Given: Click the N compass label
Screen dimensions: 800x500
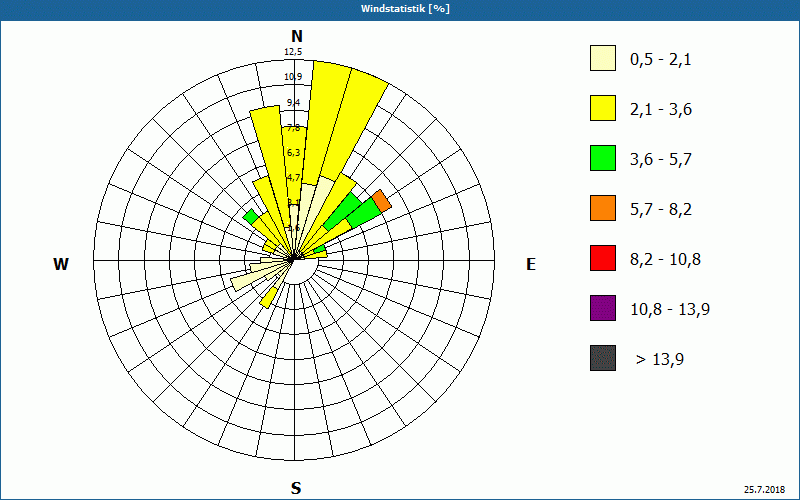Looking at the screenshot, I should coord(296,36).
